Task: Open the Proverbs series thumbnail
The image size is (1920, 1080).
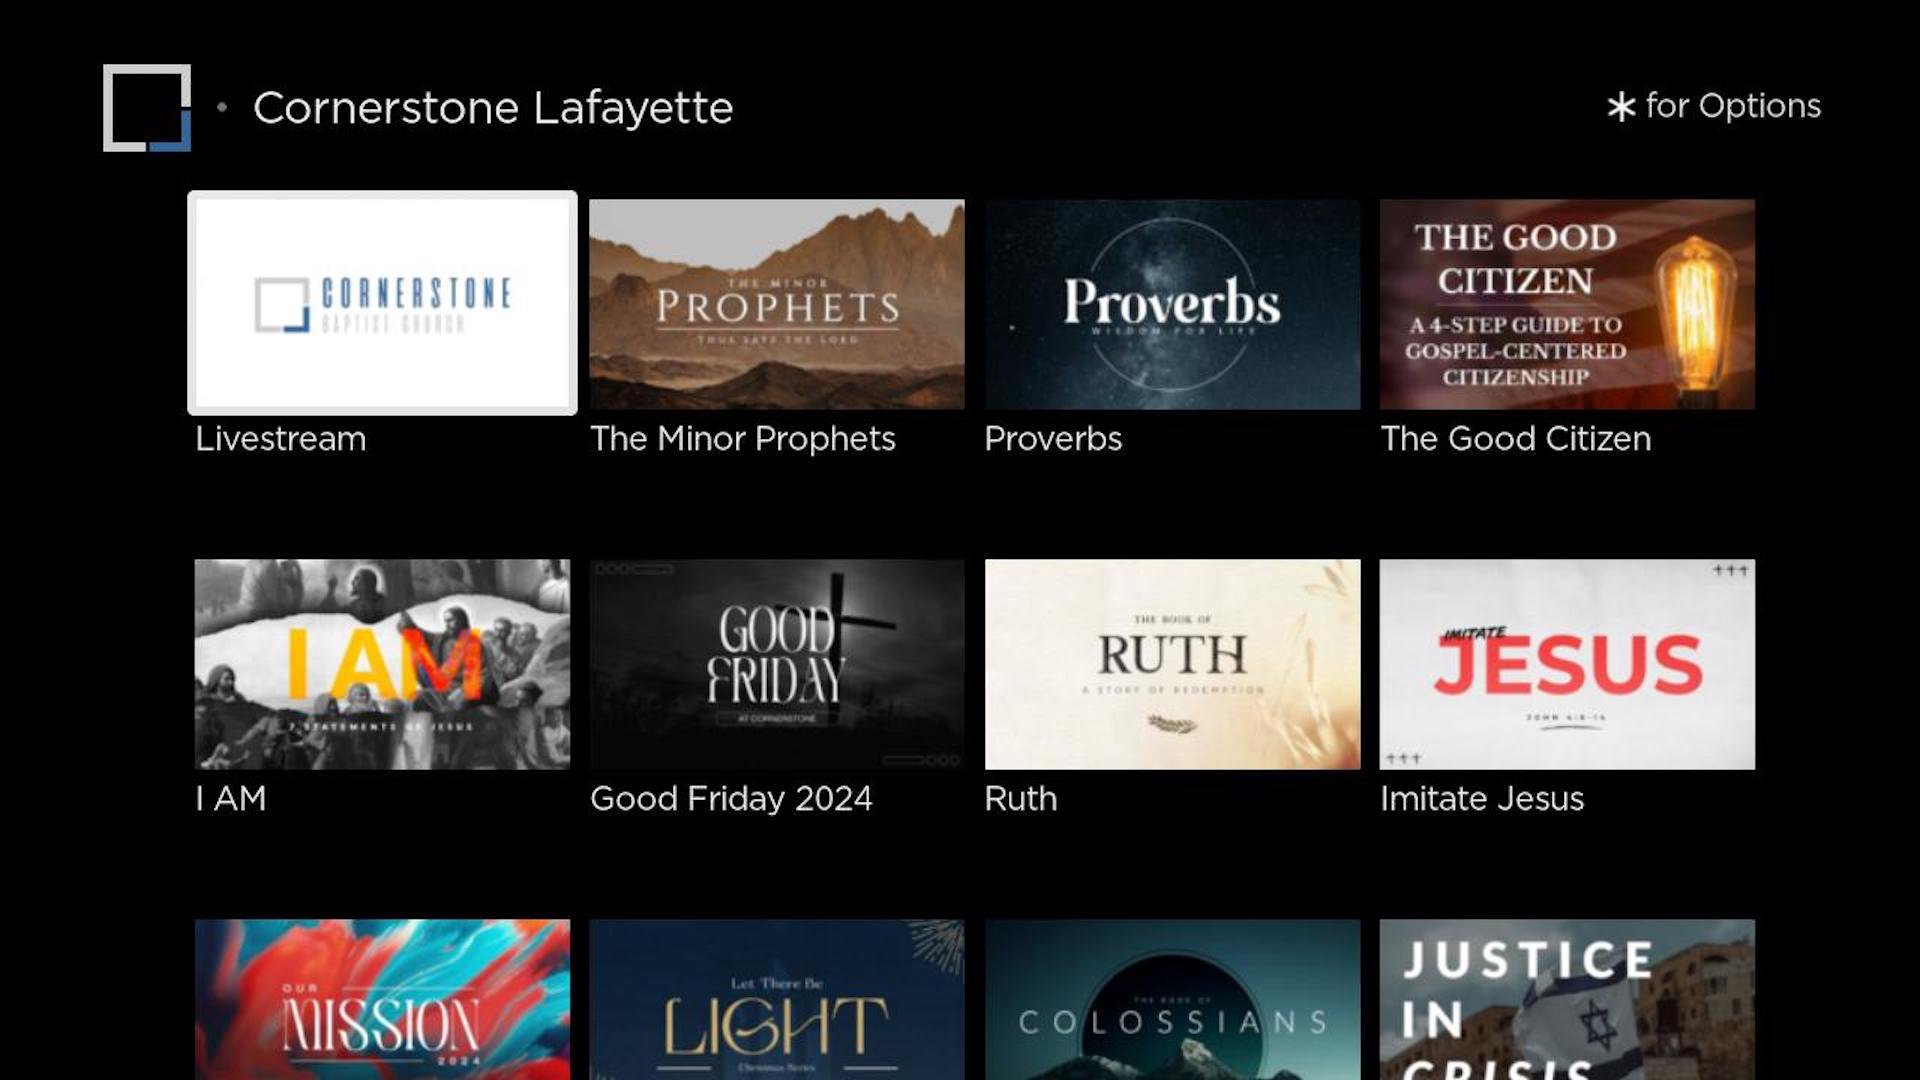Action: (x=1172, y=304)
